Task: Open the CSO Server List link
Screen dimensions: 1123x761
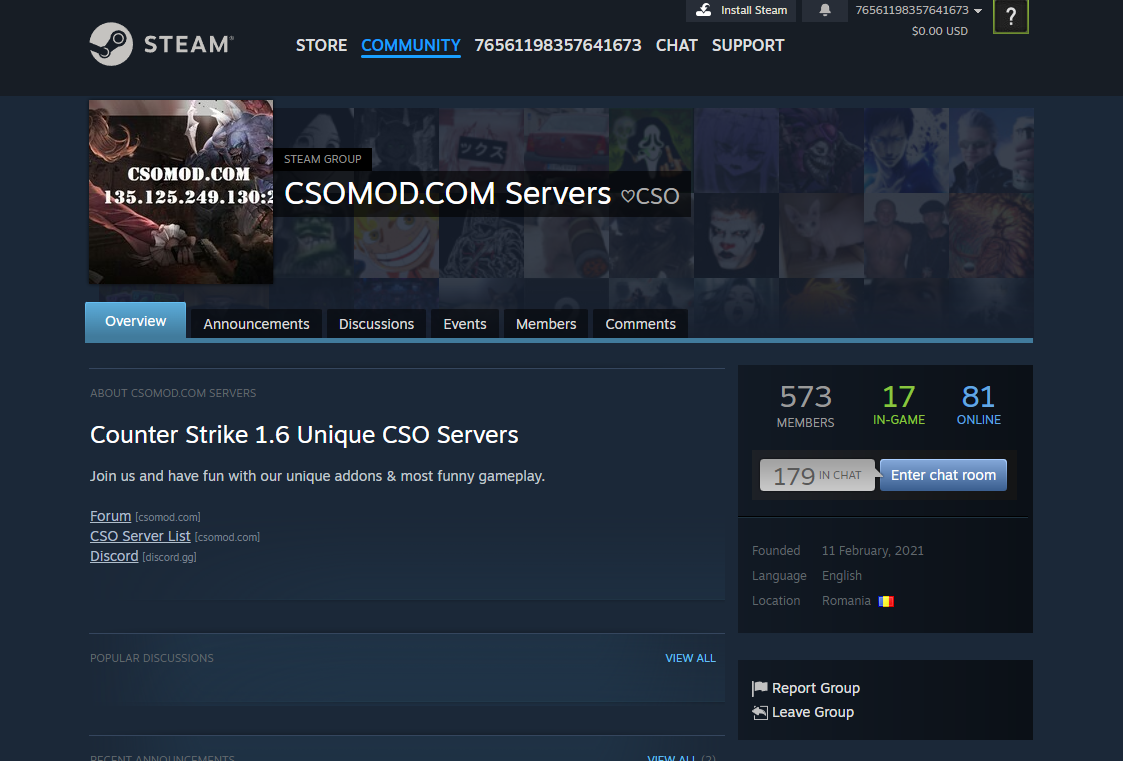Action: pyautogui.click(x=140, y=536)
